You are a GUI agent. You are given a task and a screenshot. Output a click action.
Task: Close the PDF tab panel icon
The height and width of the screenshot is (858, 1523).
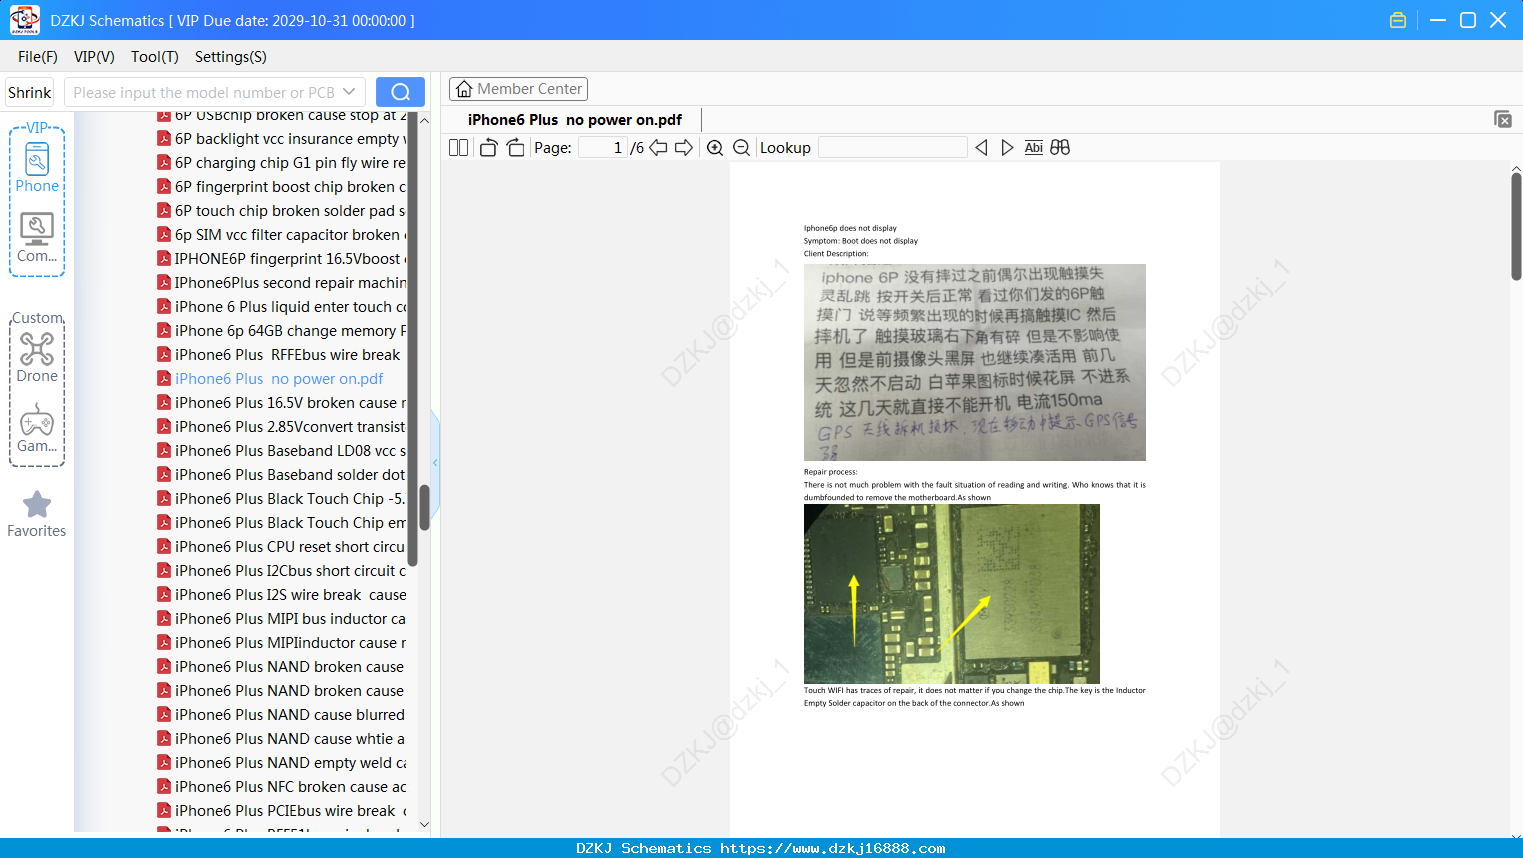[1503, 119]
